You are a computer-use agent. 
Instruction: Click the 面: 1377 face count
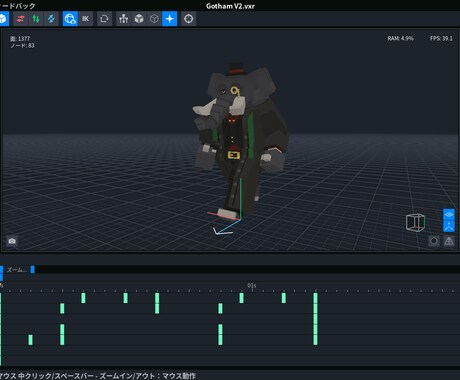point(20,39)
